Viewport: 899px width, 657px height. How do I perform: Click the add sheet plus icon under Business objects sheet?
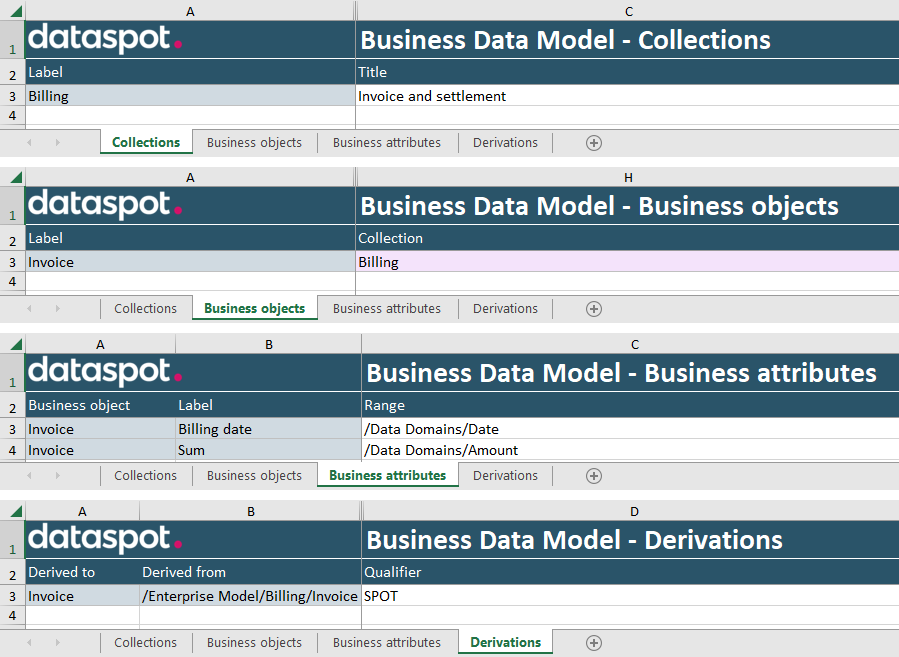(593, 309)
